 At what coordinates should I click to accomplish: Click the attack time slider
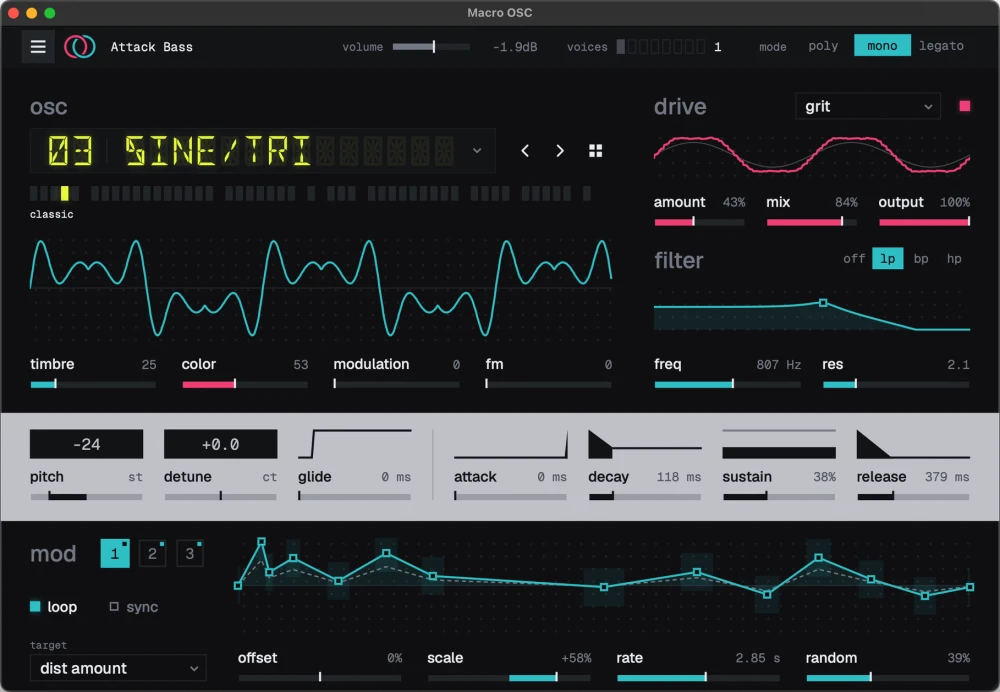click(x=510, y=496)
